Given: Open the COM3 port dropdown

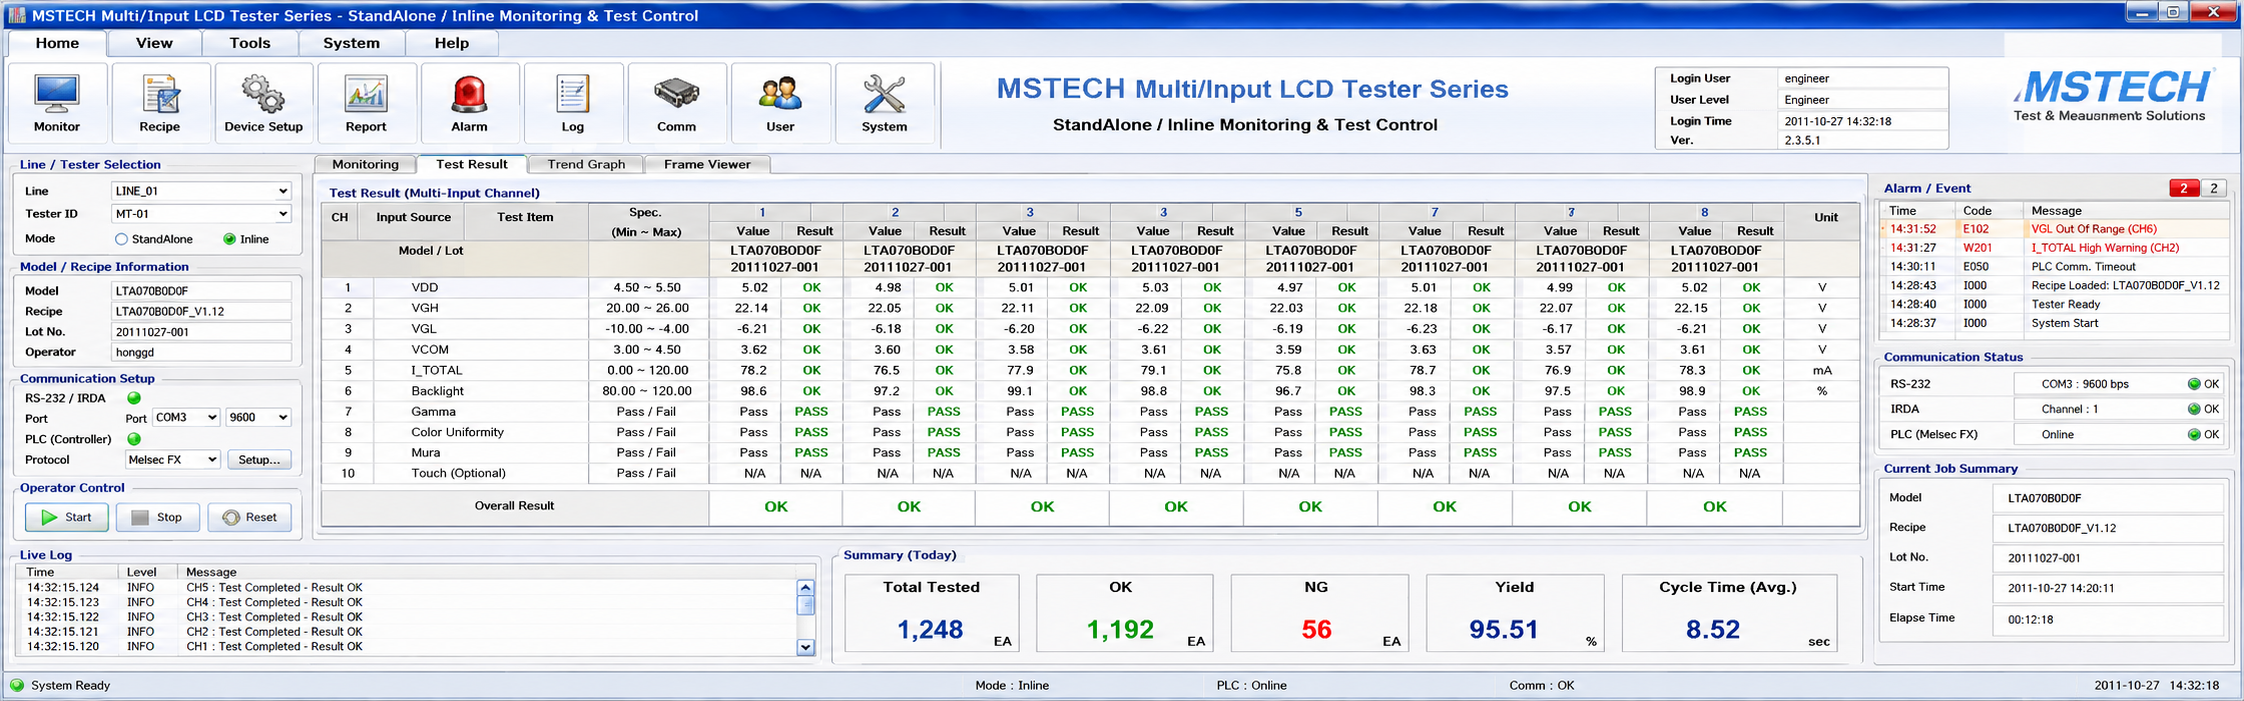Looking at the screenshot, I should point(185,418).
